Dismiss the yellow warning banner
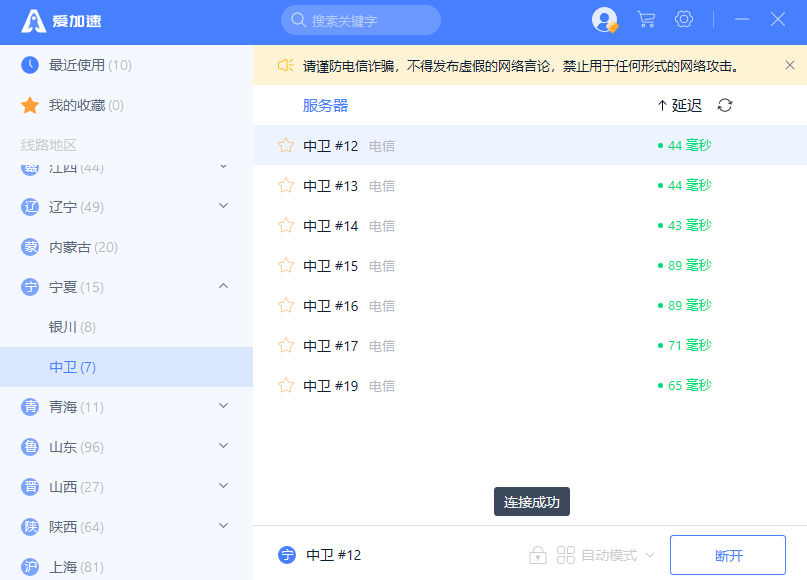The width and height of the screenshot is (807, 580). click(790, 65)
